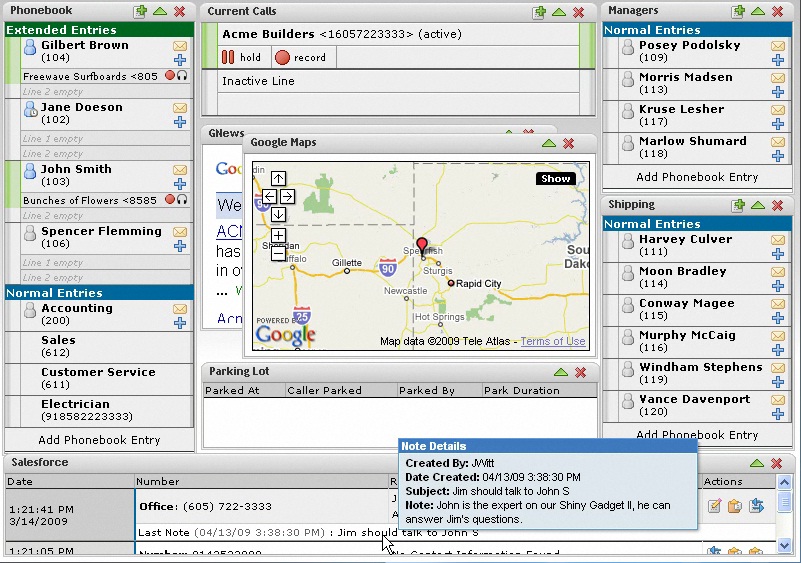801x563 pixels.
Task: Collapse the Parking Lot panel
Action: click(561, 372)
